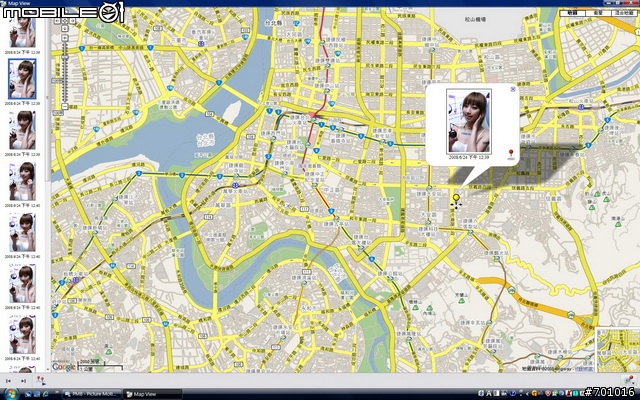Open the Windows Start orb
The image size is (640, 400).
(x=11, y=394)
